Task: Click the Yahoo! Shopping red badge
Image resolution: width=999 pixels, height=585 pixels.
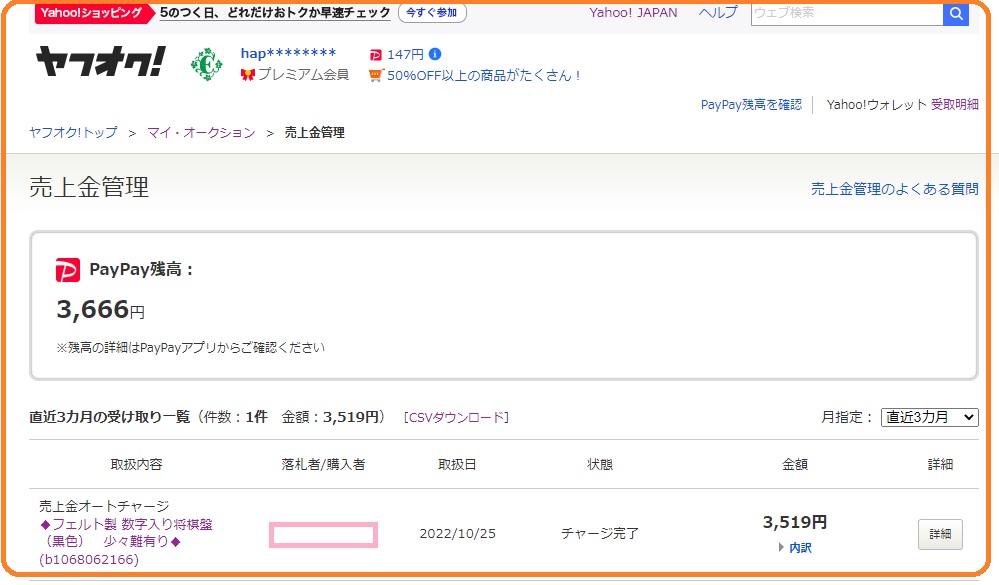Action: pos(94,13)
